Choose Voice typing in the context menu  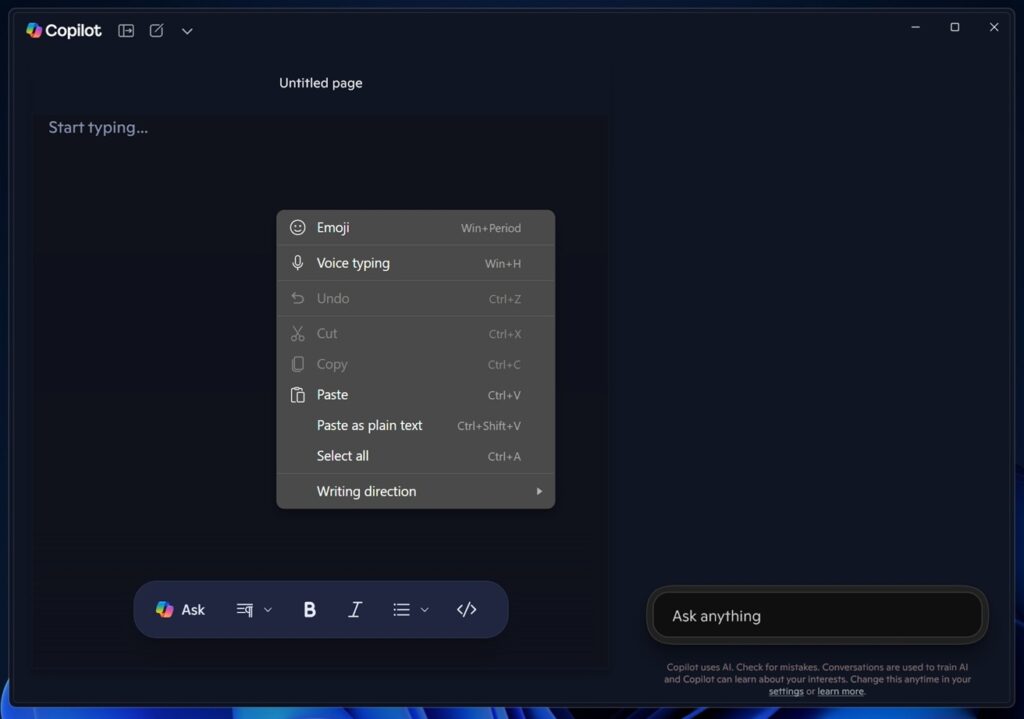tap(415, 263)
